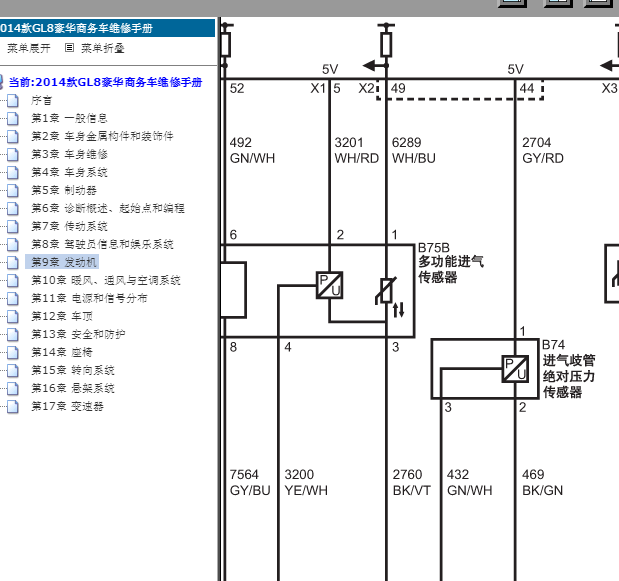The width and height of the screenshot is (619, 581).
Task: Click the page icon beside 第13章 安全和防护
Action: click(13, 334)
